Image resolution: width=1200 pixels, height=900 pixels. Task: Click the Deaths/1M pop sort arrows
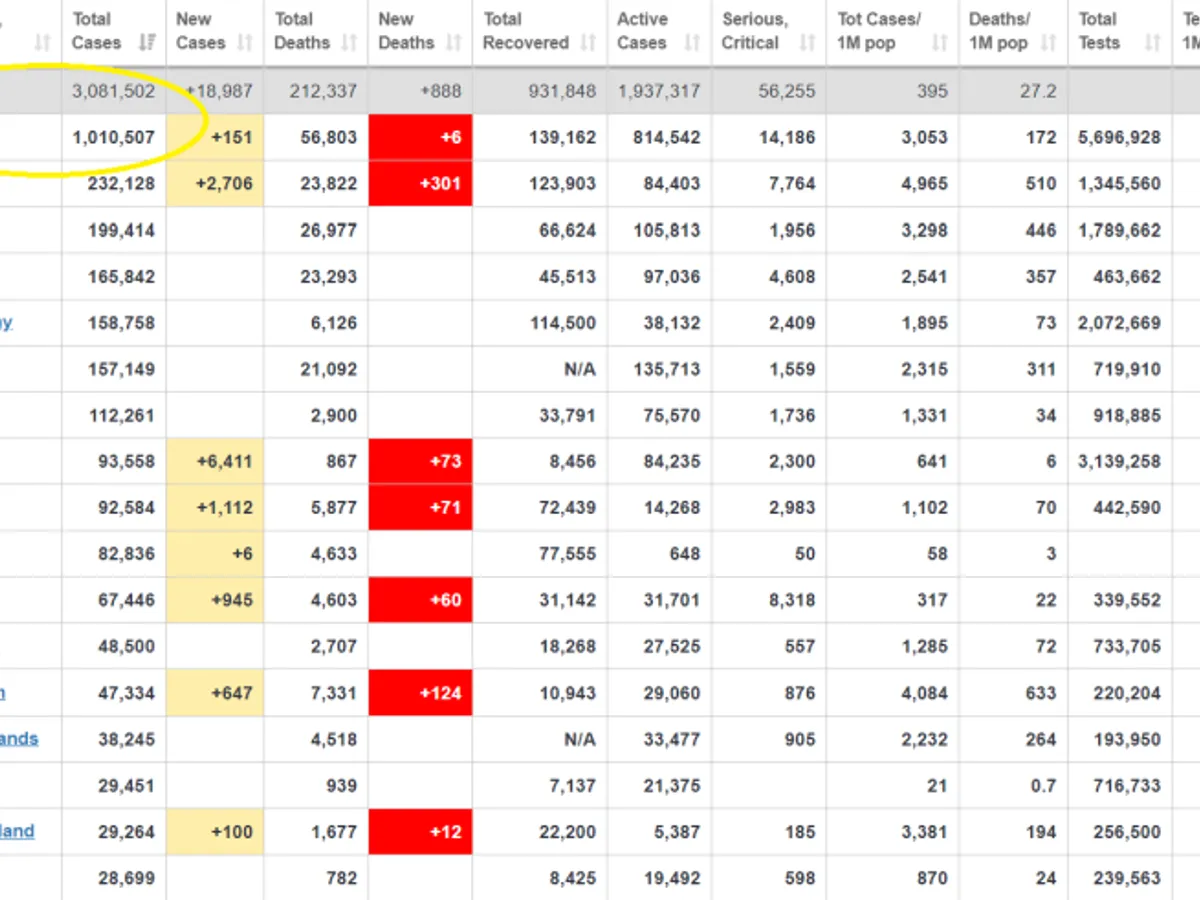click(x=1047, y=43)
